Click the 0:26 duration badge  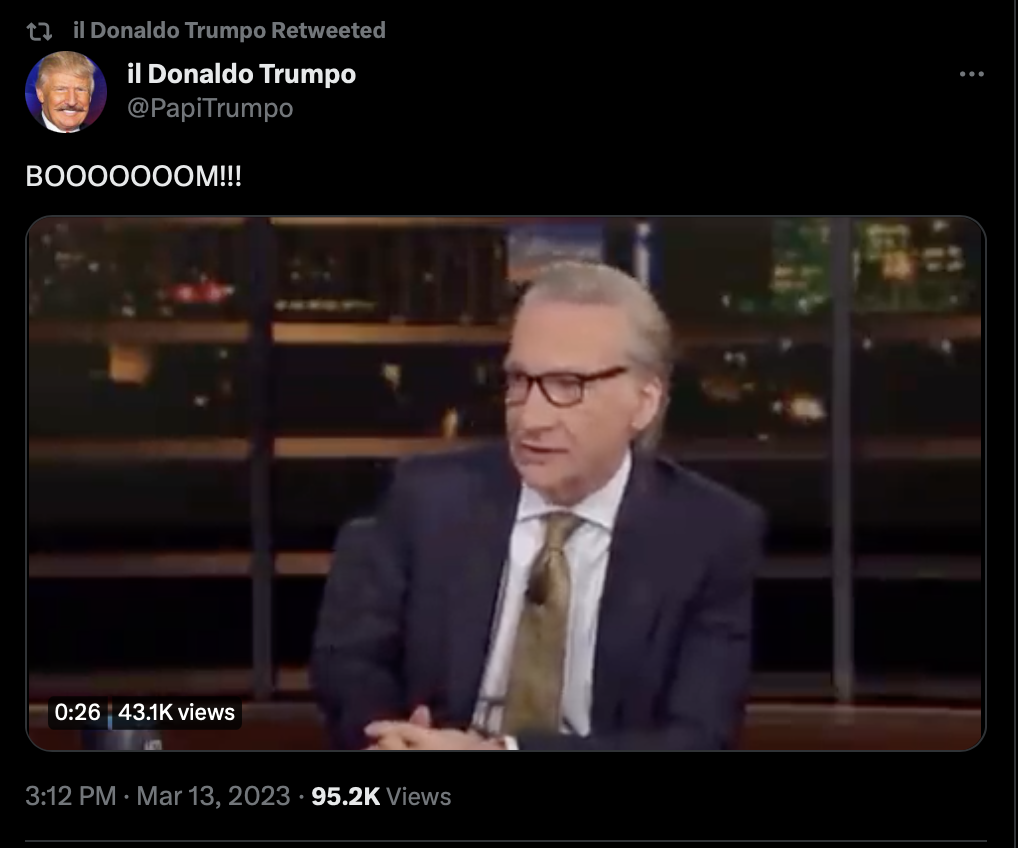click(77, 712)
